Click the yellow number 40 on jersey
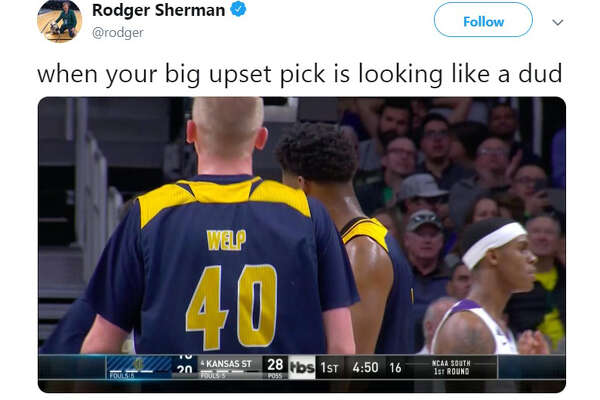The height and width of the screenshot is (400, 600). [x=231, y=306]
